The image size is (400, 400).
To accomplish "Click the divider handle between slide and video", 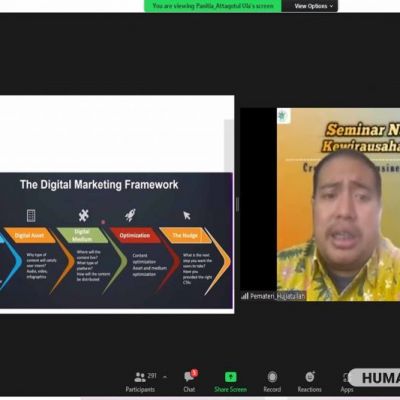I will [237, 204].
